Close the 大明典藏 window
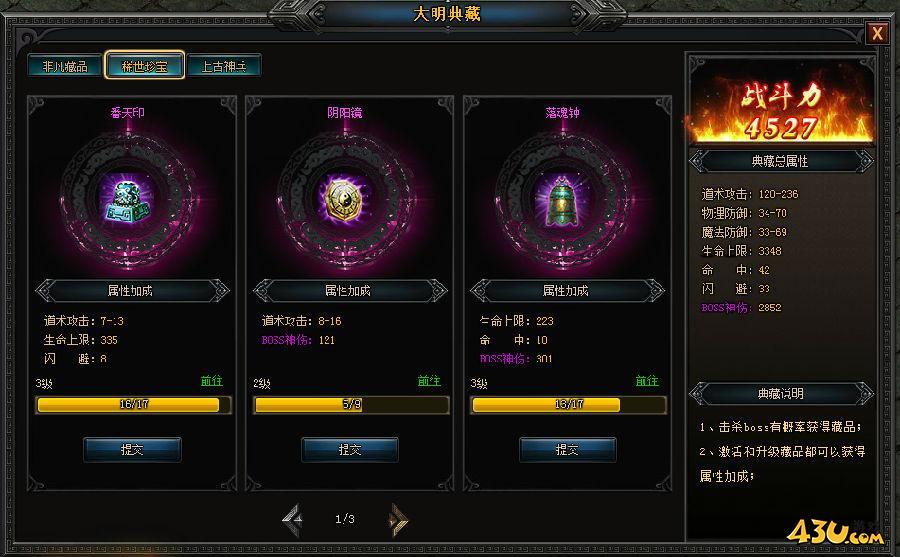 point(877,33)
